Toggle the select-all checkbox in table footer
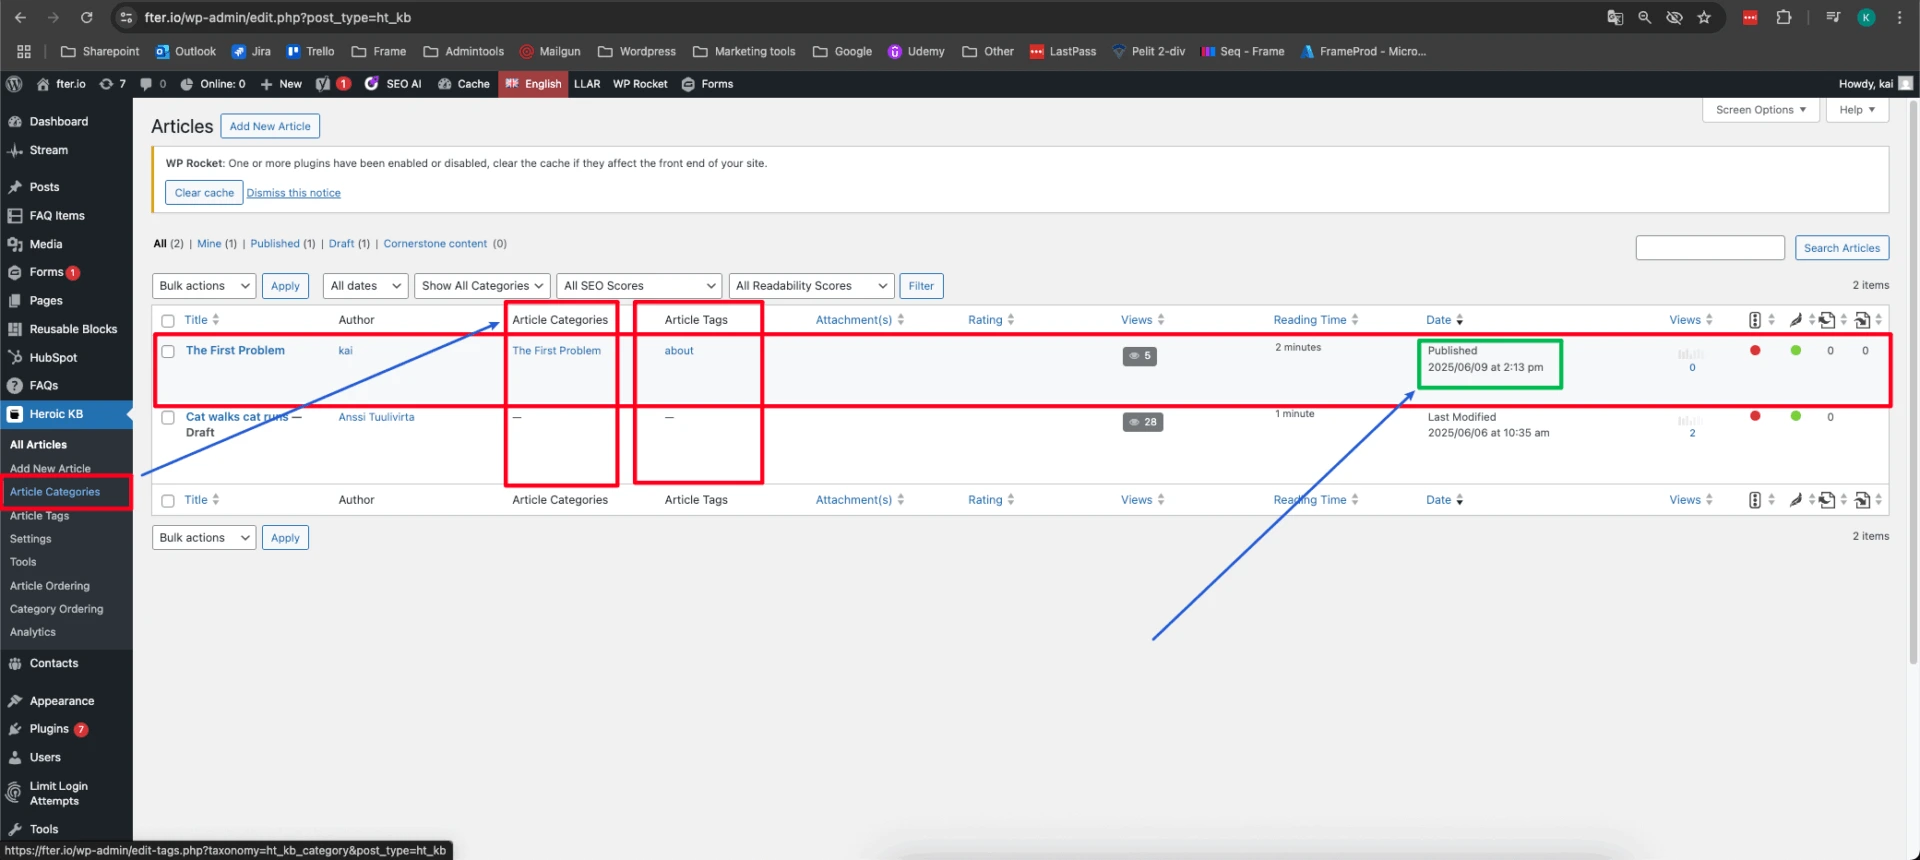1920x860 pixels. [x=168, y=501]
